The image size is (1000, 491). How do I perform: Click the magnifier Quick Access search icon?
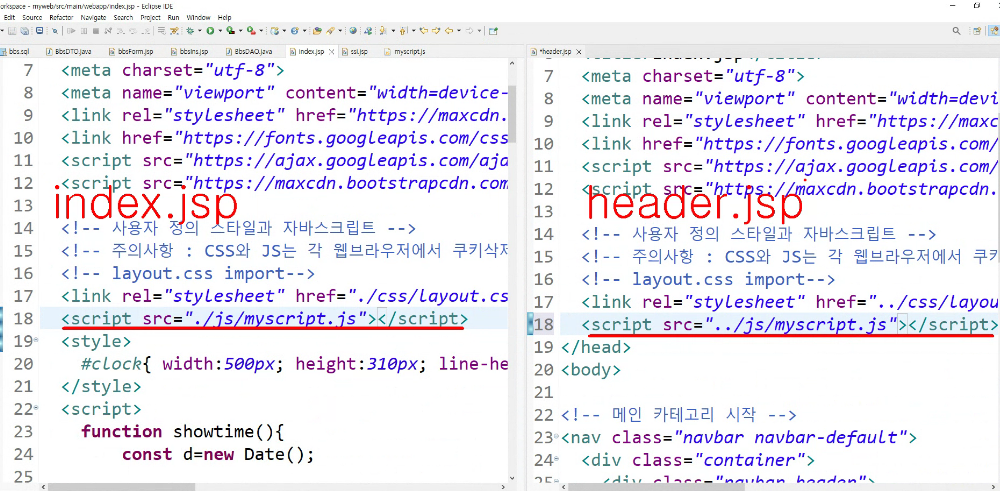[956, 31]
